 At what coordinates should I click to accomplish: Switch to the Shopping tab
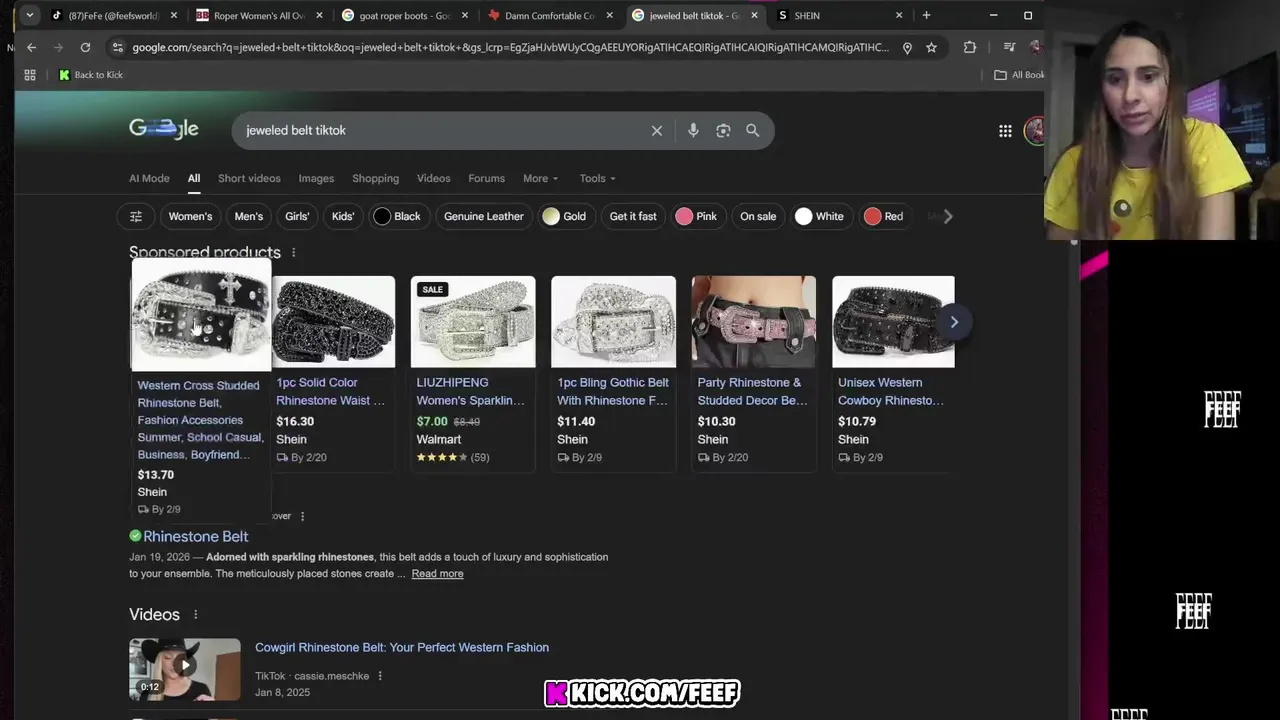click(x=375, y=178)
